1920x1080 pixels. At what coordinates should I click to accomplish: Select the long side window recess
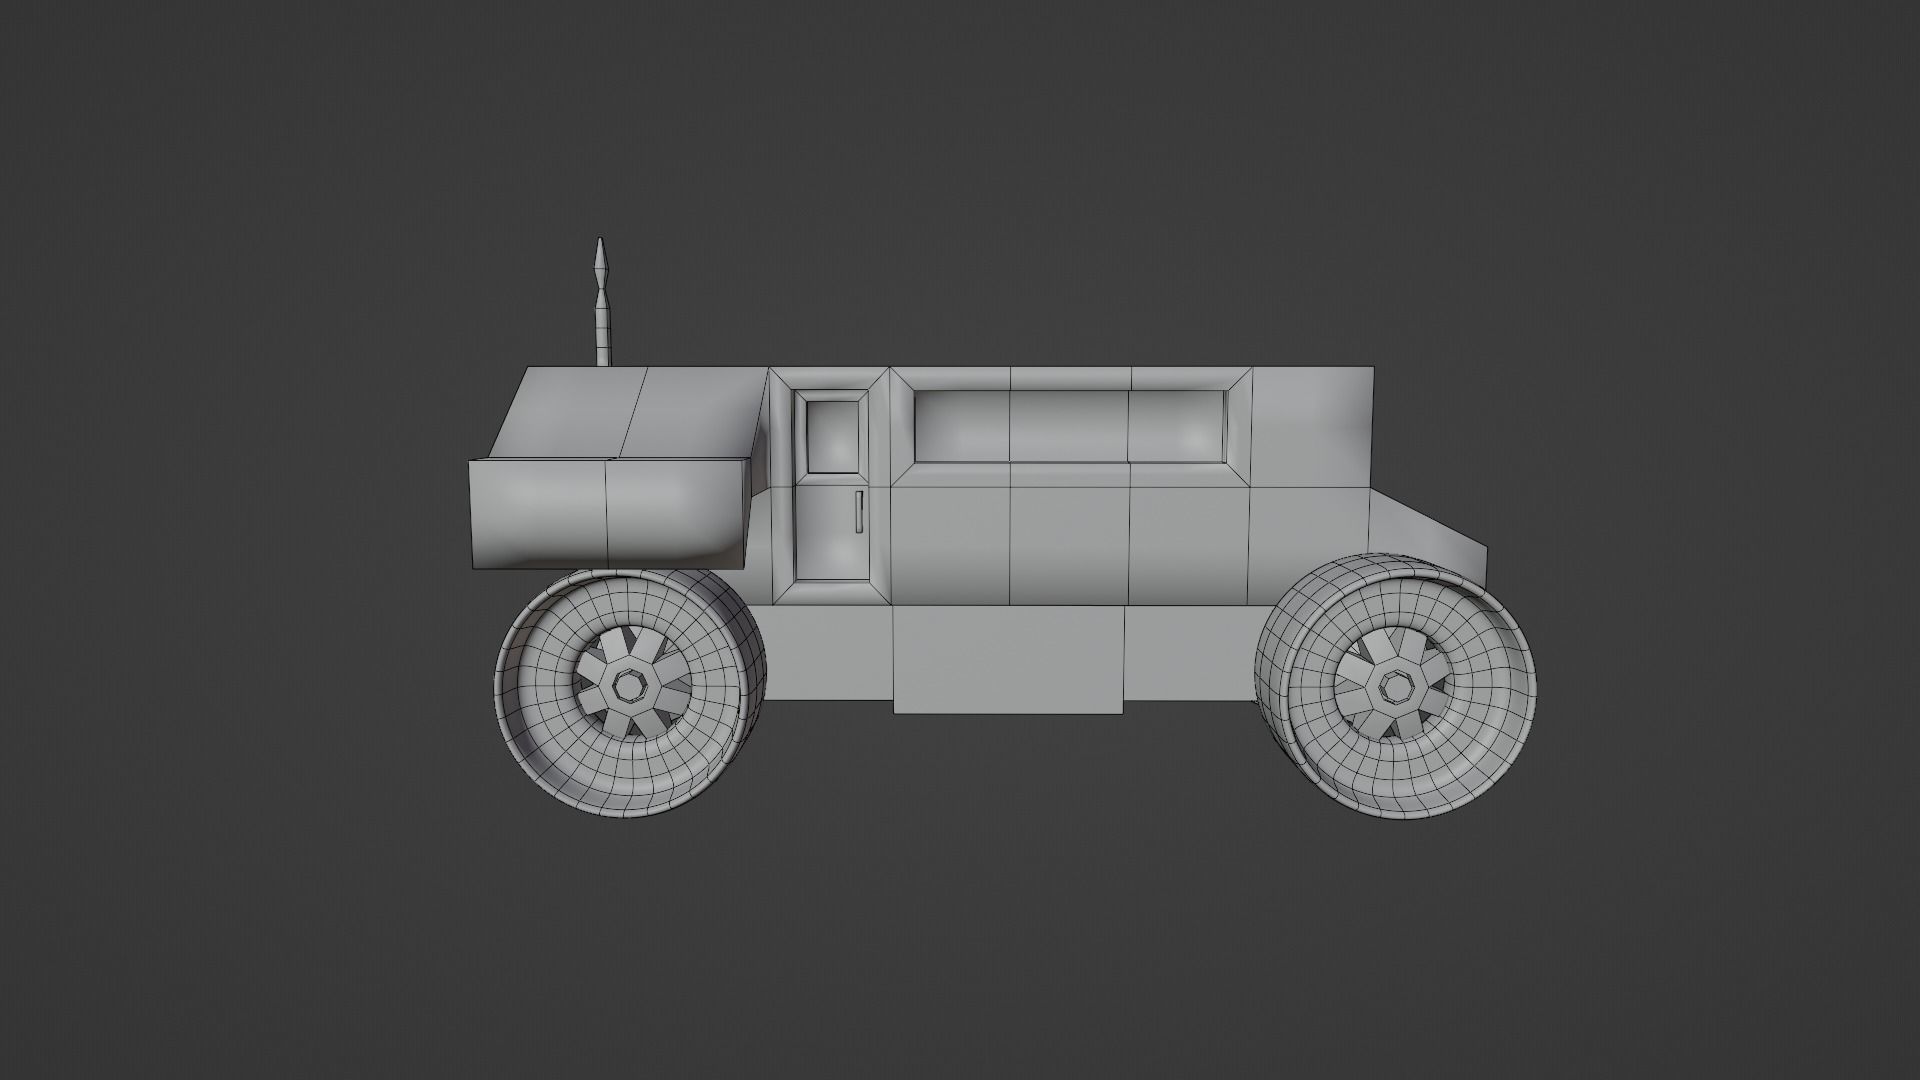pyautogui.click(x=1071, y=426)
